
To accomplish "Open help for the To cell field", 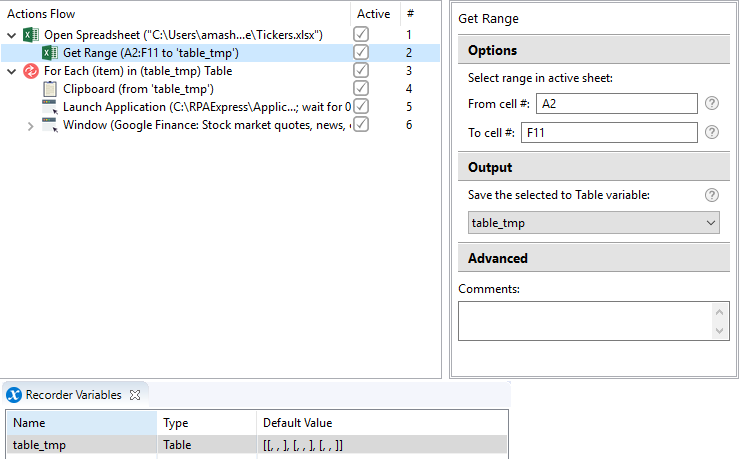I will 712,132.
